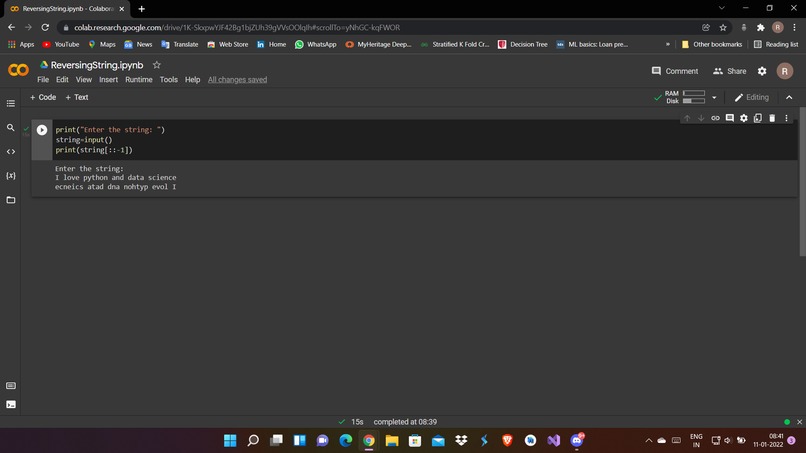This screenshot has height=453, width=806.
Task: Open Variables inspector {x} icon
Action: 11,176
